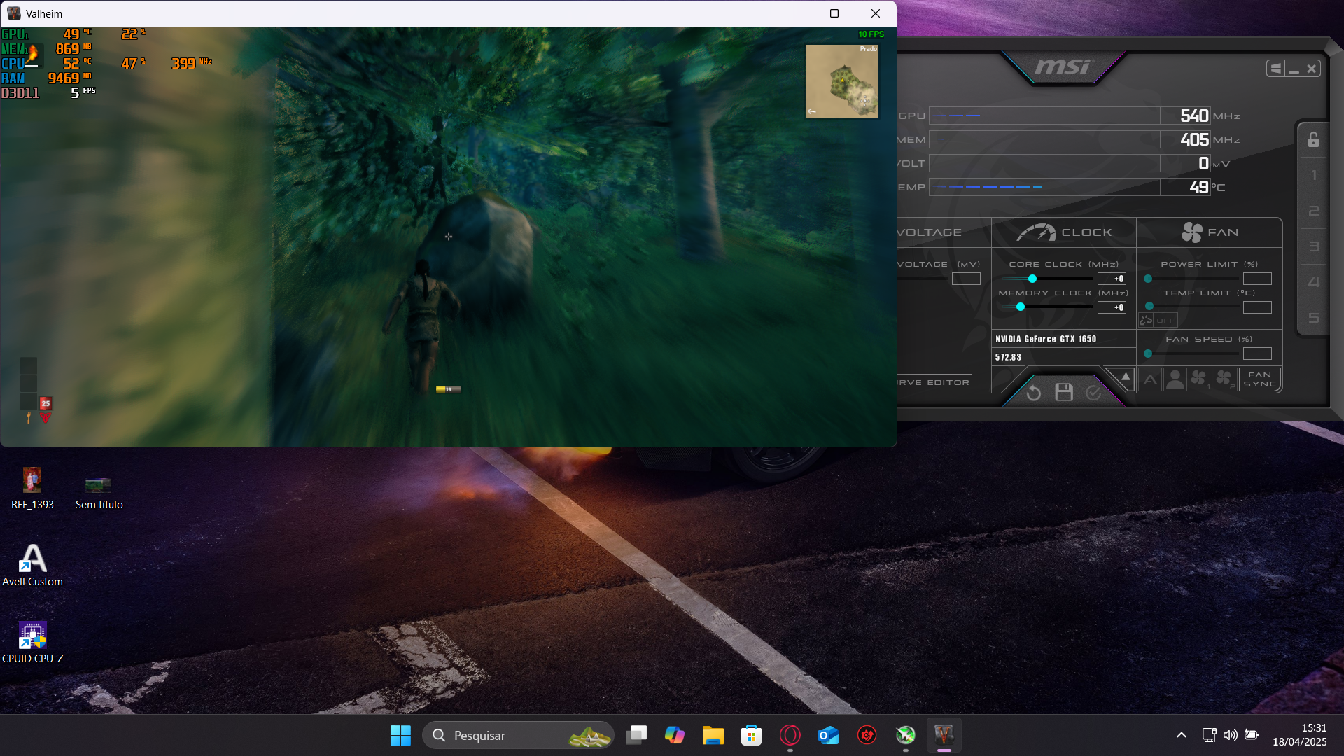The width and height of the screenshot is (1344, 756).
Task: Click the red status effect icon in Valheim
Action: (45, 404)
